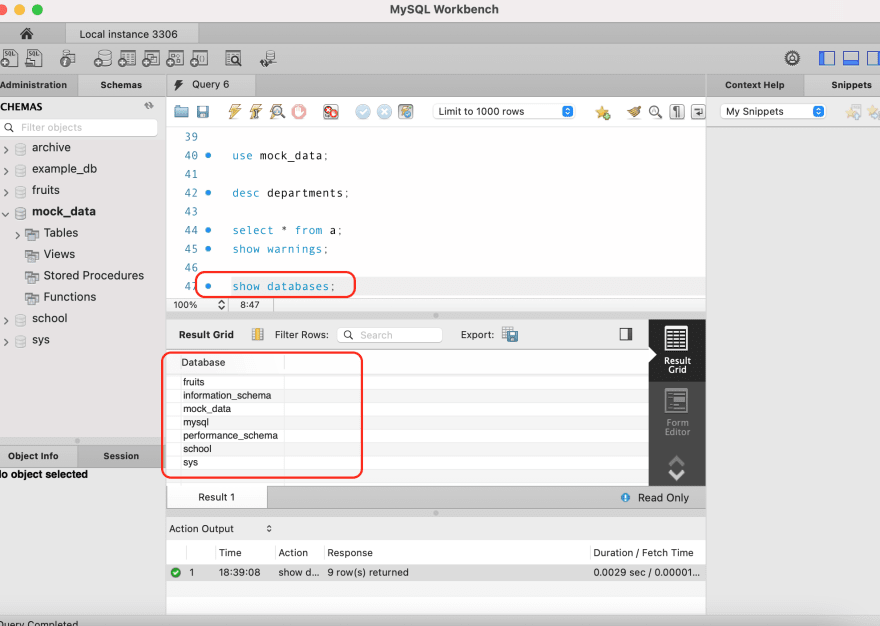
Task: Beautify the SQL script broom icon
Action: point(634,112)
